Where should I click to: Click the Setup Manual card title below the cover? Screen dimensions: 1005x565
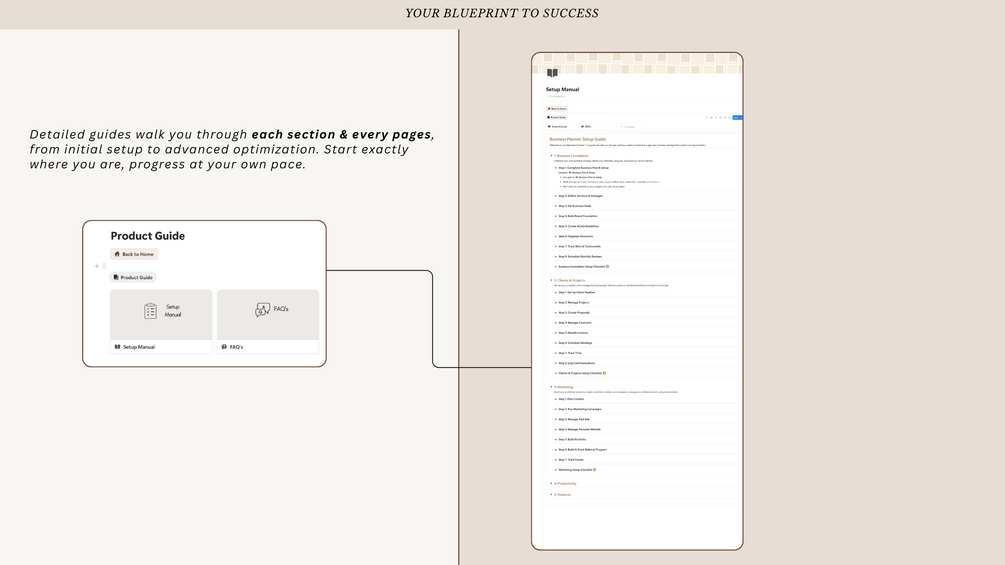tap(139, 347)
